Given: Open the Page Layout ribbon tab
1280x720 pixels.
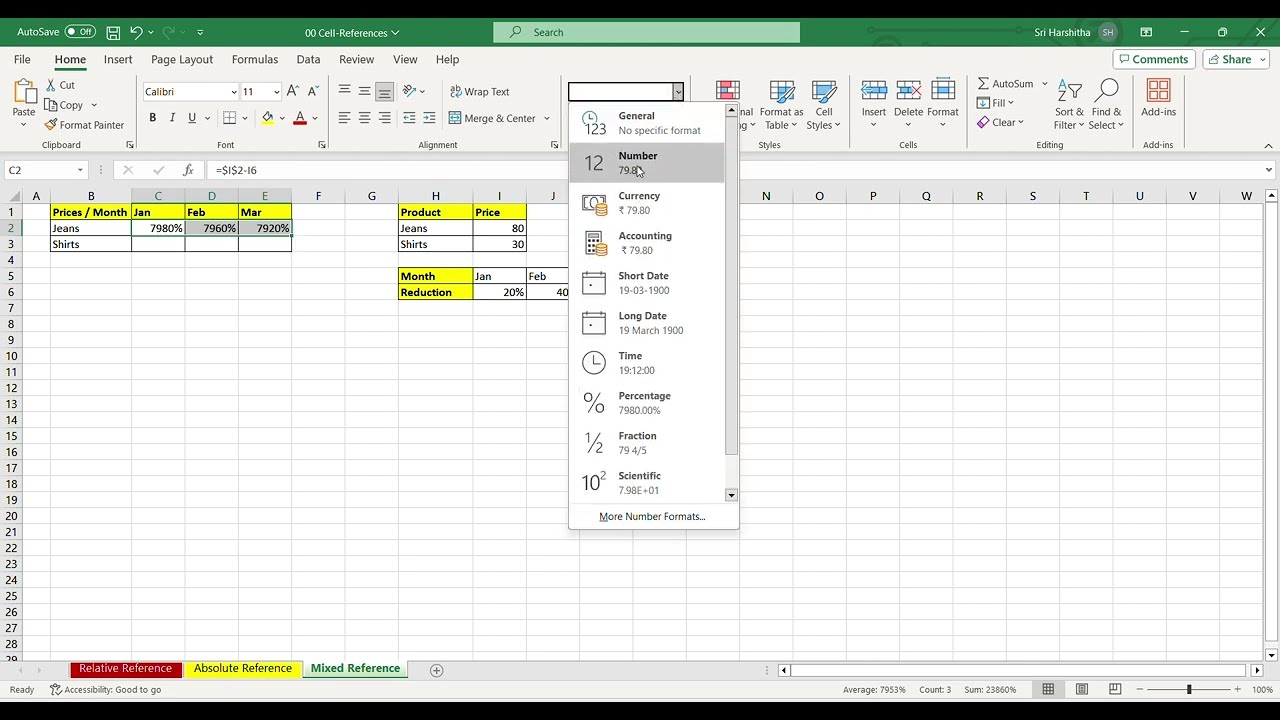Looking at the screenshot, I should point(182,60).
